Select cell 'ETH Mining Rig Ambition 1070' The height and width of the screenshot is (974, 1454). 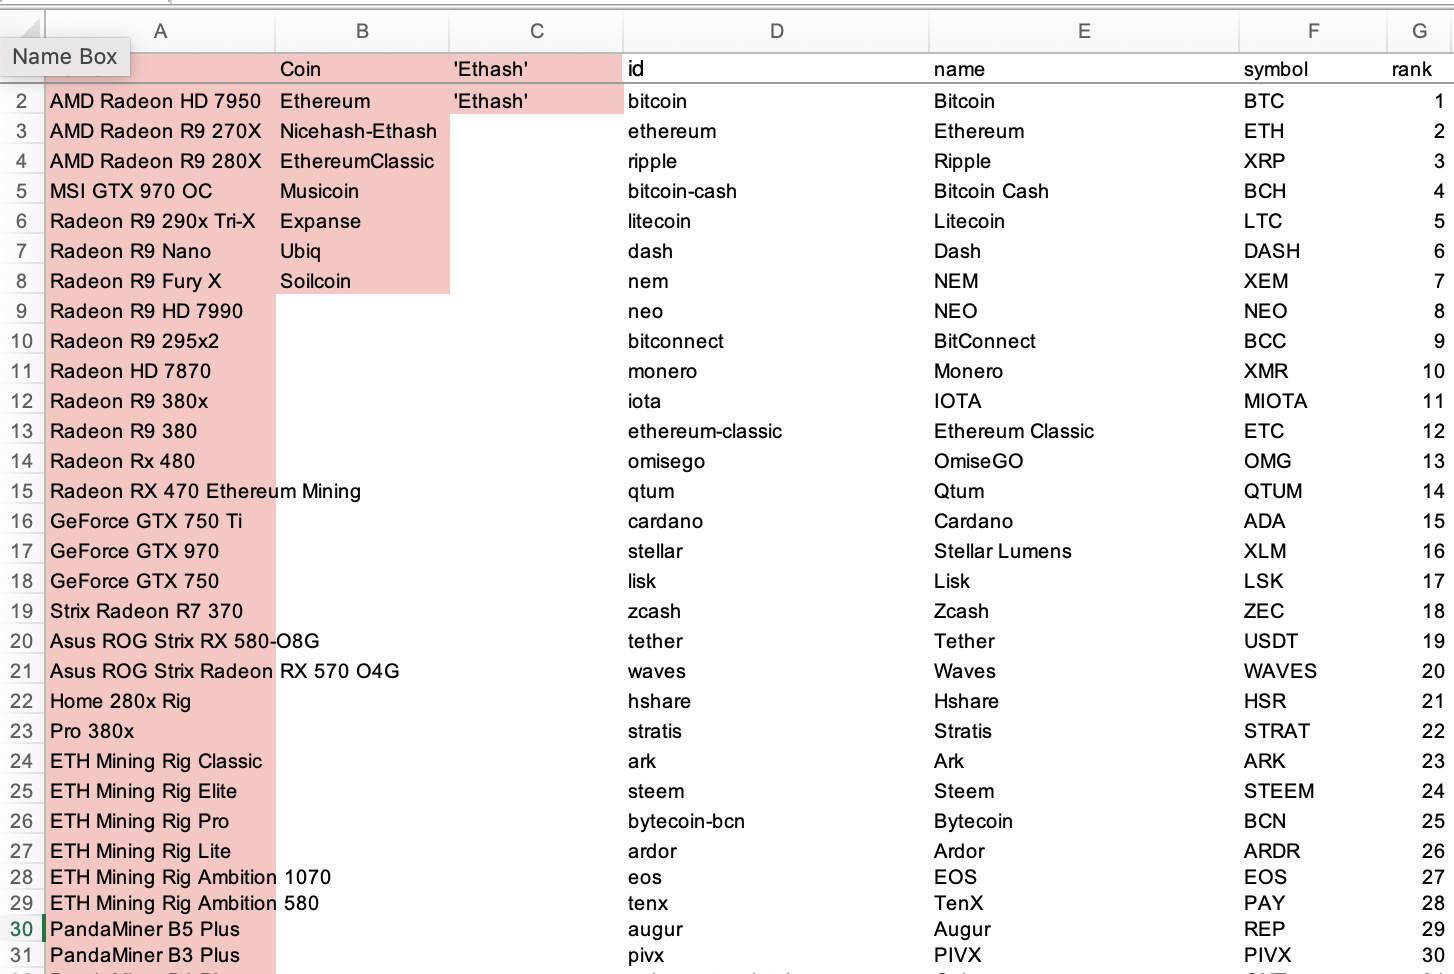160,877
